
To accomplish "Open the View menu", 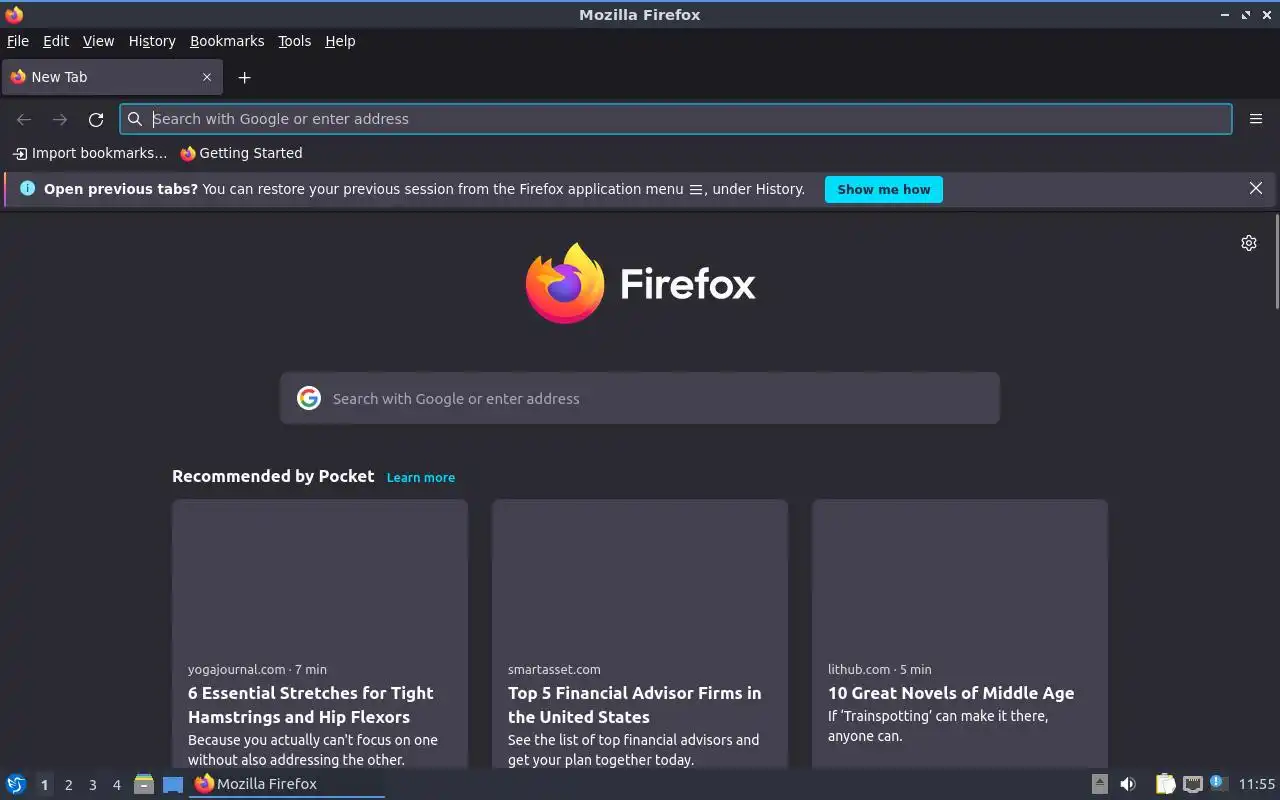I will [x=98, y=41].
